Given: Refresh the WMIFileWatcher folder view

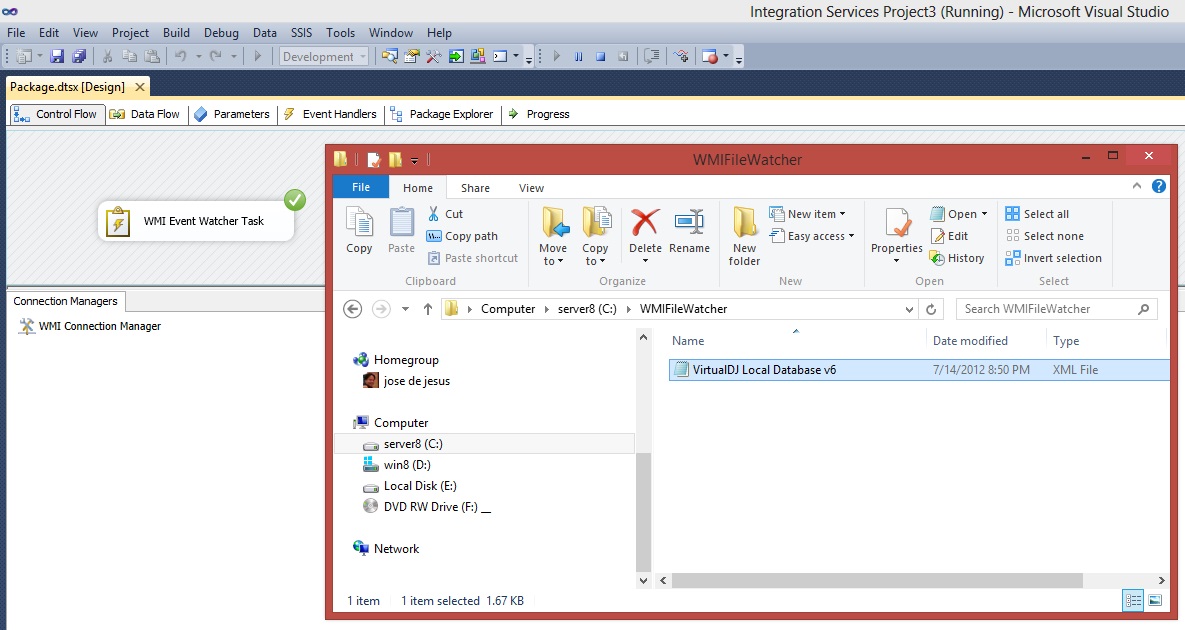Looking at the screenshot, I should 931,309.
